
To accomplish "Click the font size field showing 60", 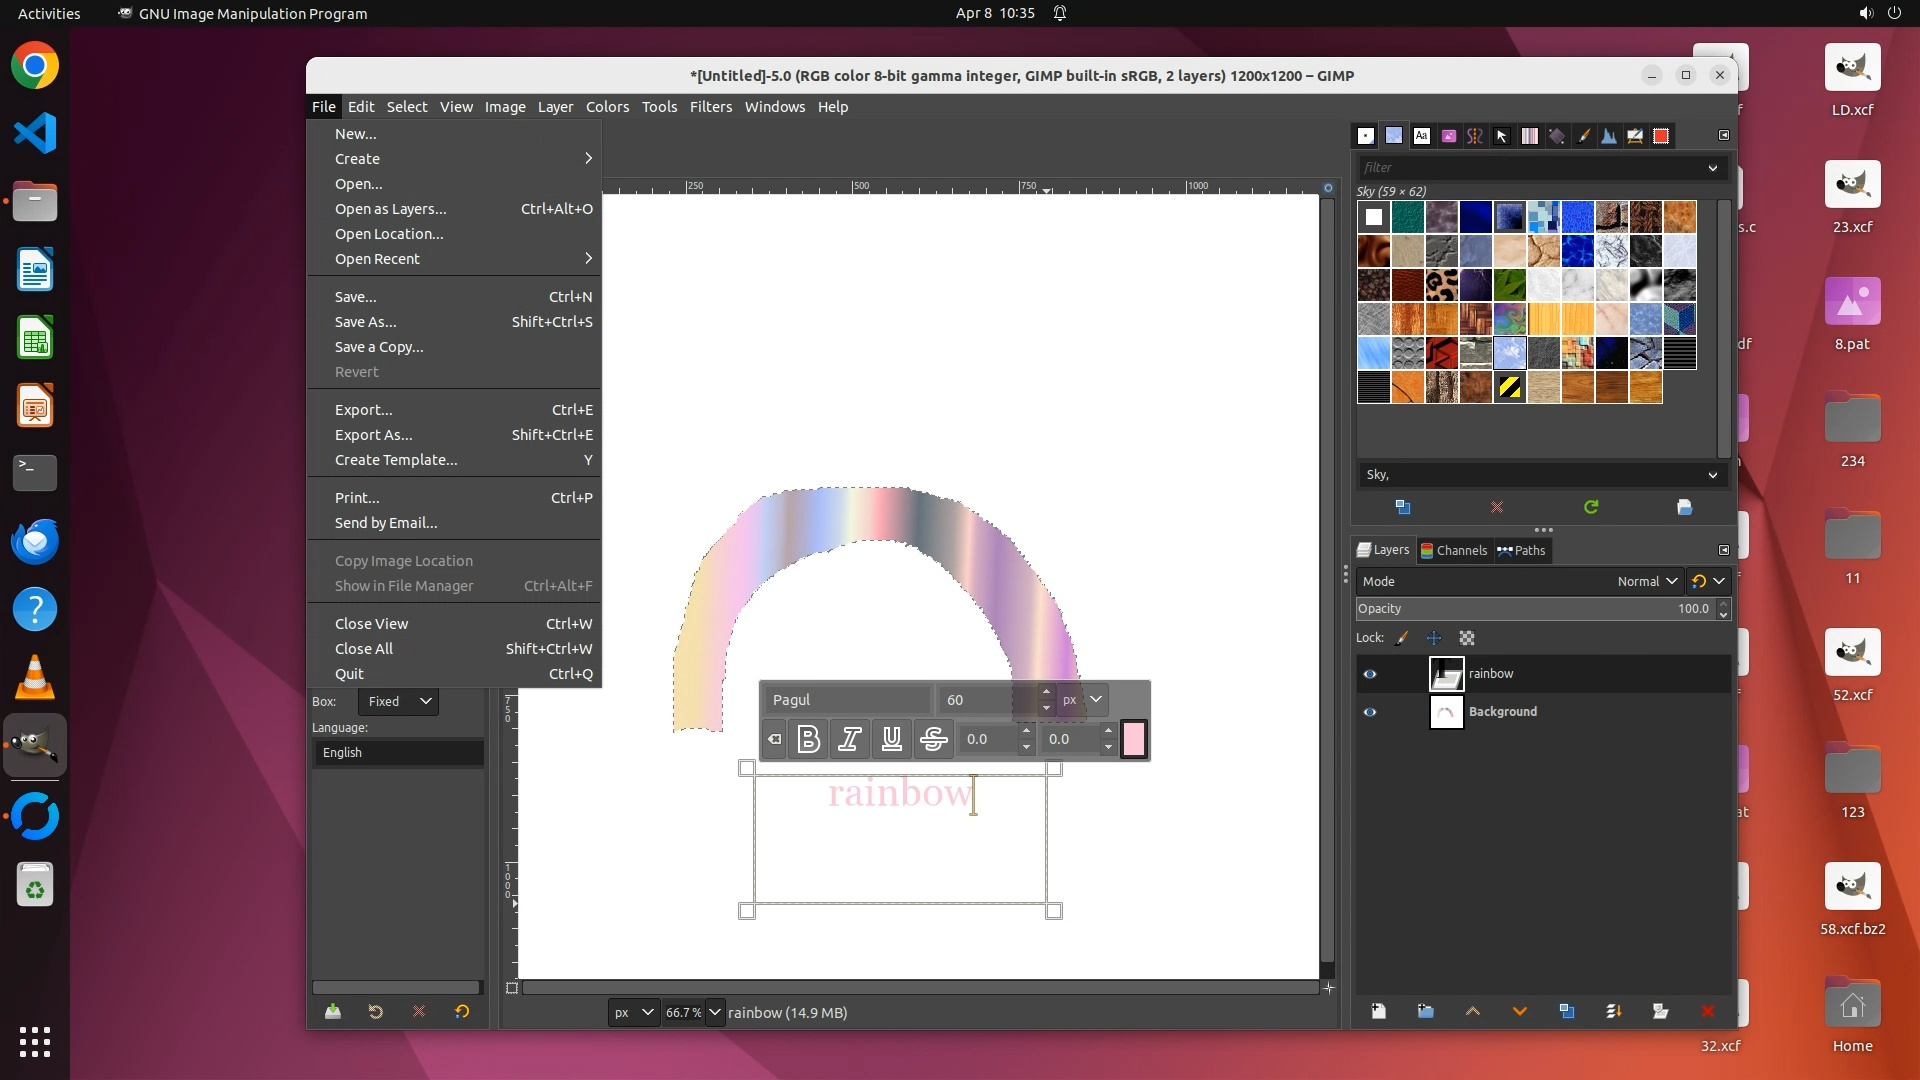I will tap(985, 700).
